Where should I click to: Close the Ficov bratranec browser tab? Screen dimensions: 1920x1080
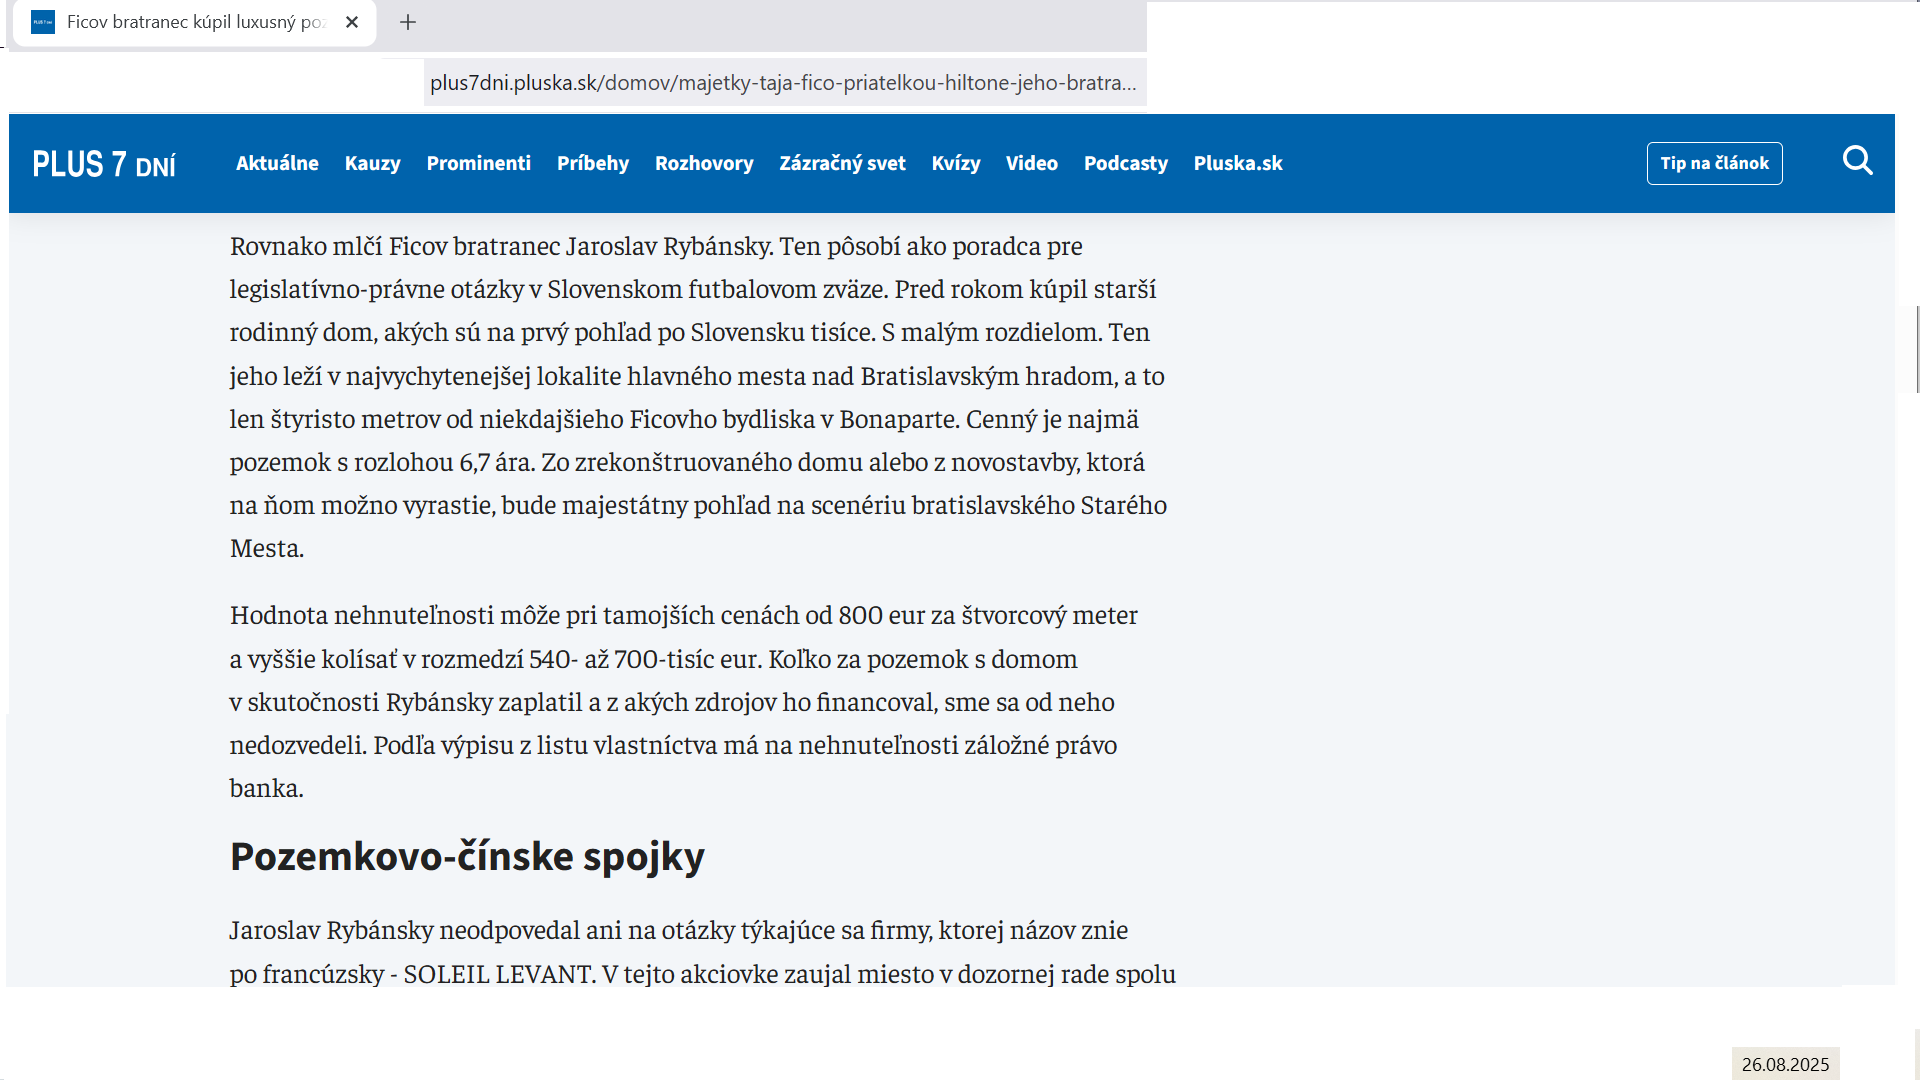point(352,22)
